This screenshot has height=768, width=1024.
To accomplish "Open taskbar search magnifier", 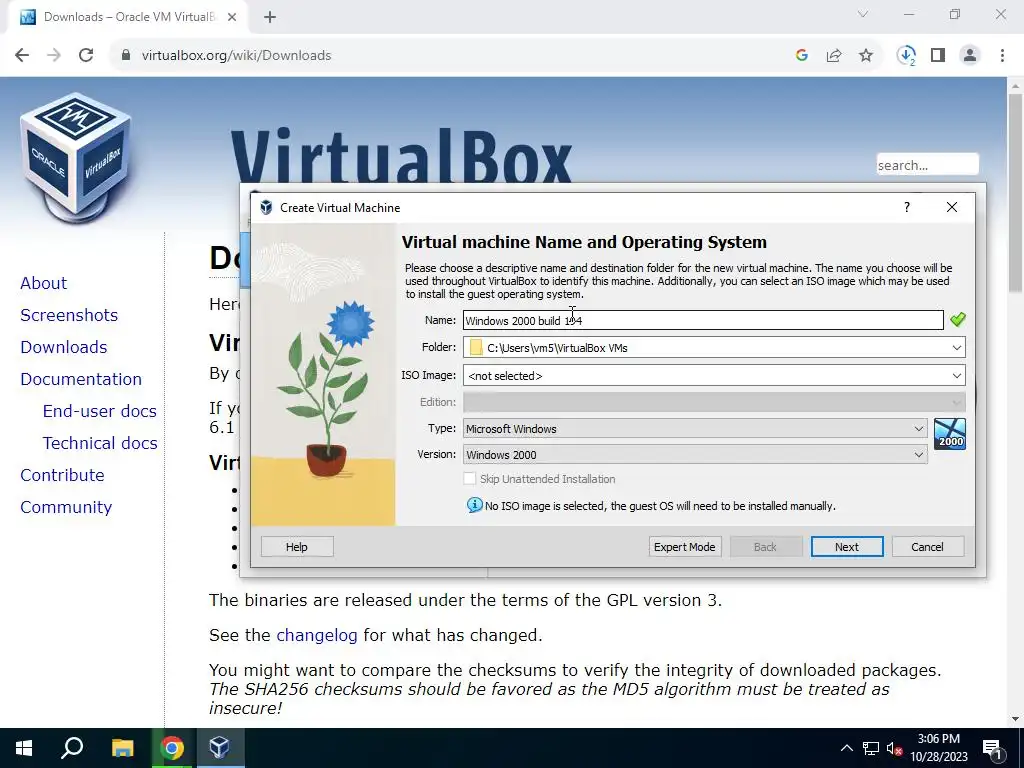I will (x=72, y=748).
